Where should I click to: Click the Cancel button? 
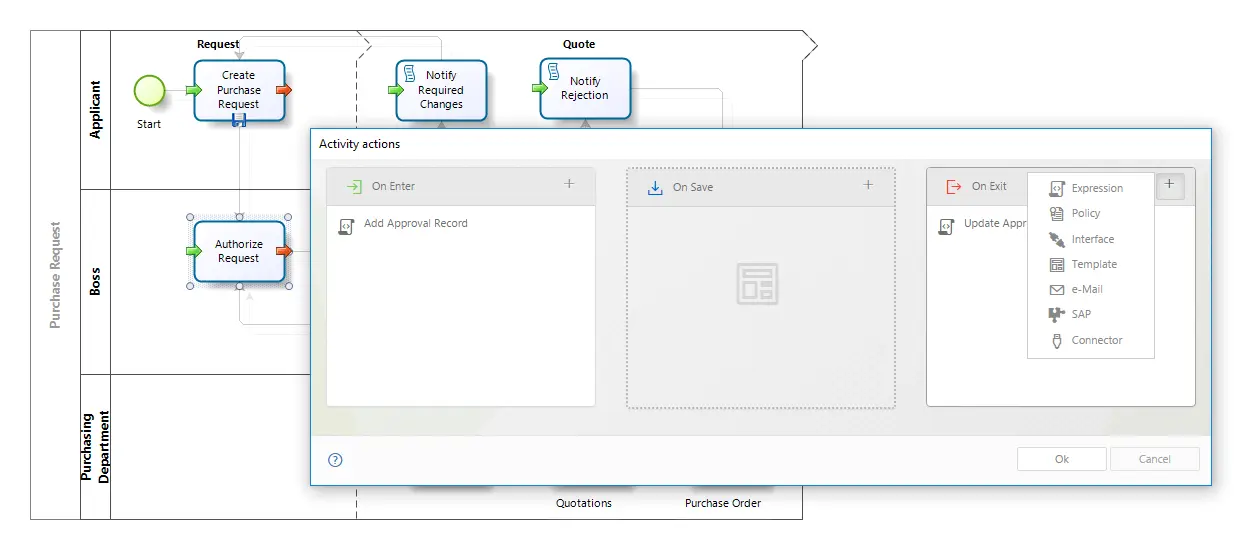coord(1154,459)
